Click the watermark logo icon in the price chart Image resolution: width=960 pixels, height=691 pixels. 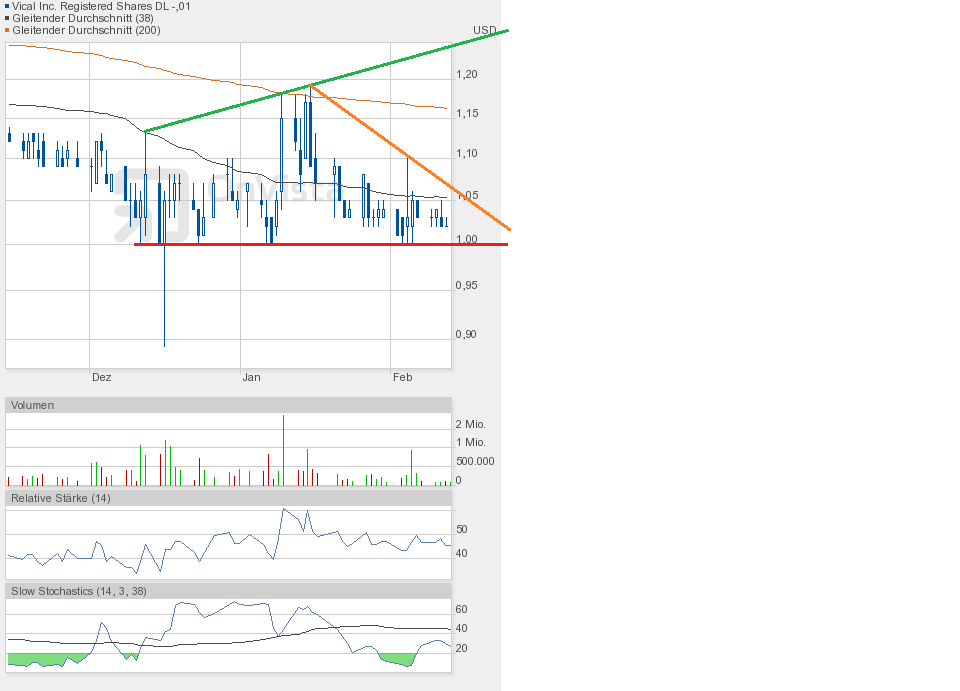click(150, 205)
